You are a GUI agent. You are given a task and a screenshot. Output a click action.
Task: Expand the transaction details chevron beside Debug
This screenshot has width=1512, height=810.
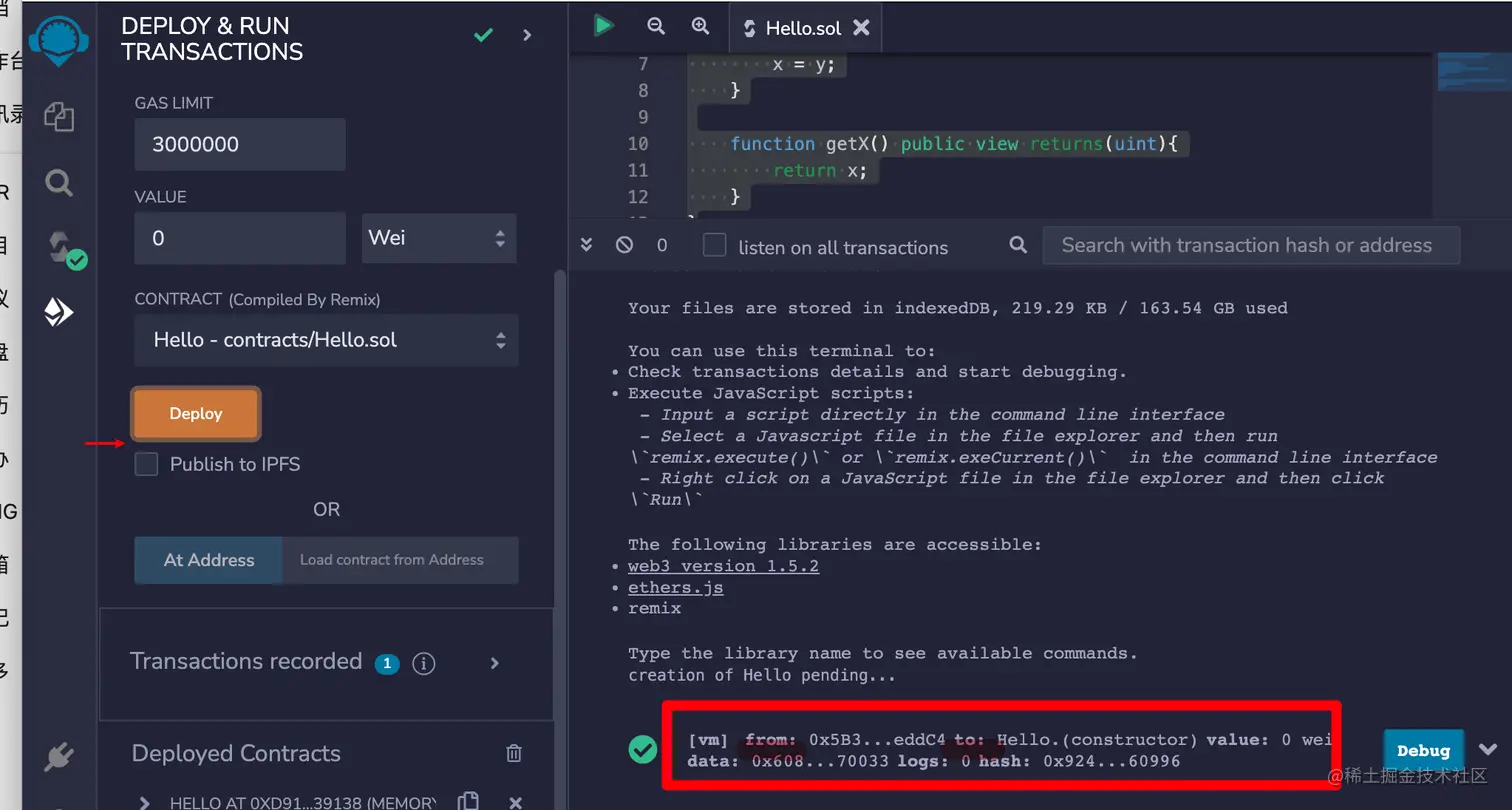tap(1488, 750)
